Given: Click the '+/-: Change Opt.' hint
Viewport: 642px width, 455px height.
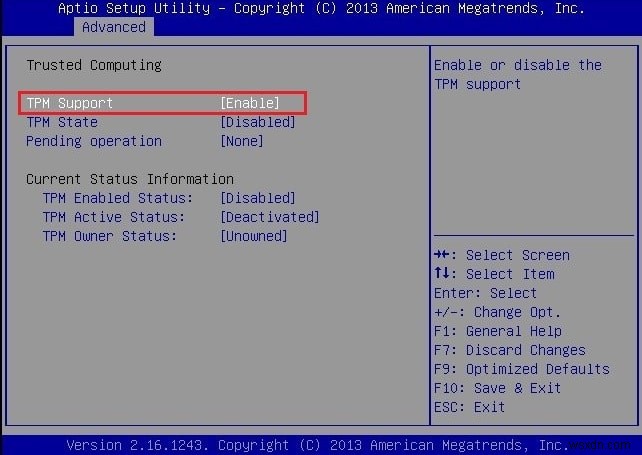Looking at the screenshot, I should (497, 312).
